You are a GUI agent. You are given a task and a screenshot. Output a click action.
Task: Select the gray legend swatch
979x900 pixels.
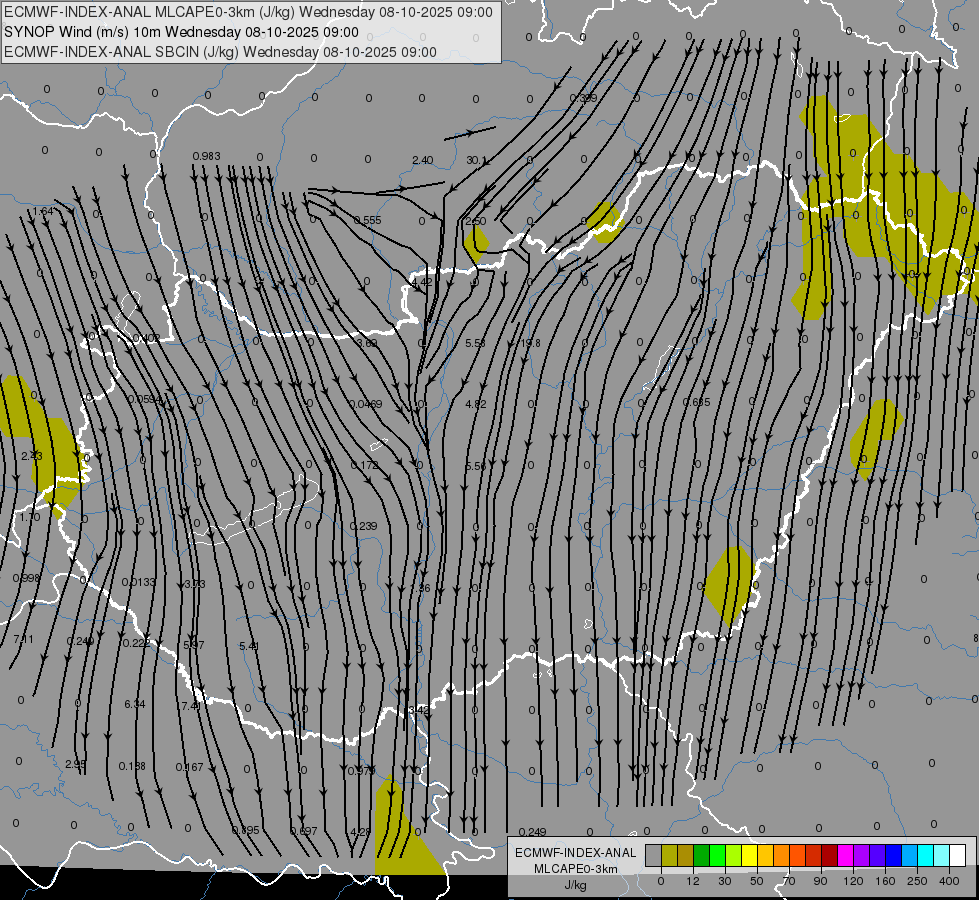(x=653, y=856)
